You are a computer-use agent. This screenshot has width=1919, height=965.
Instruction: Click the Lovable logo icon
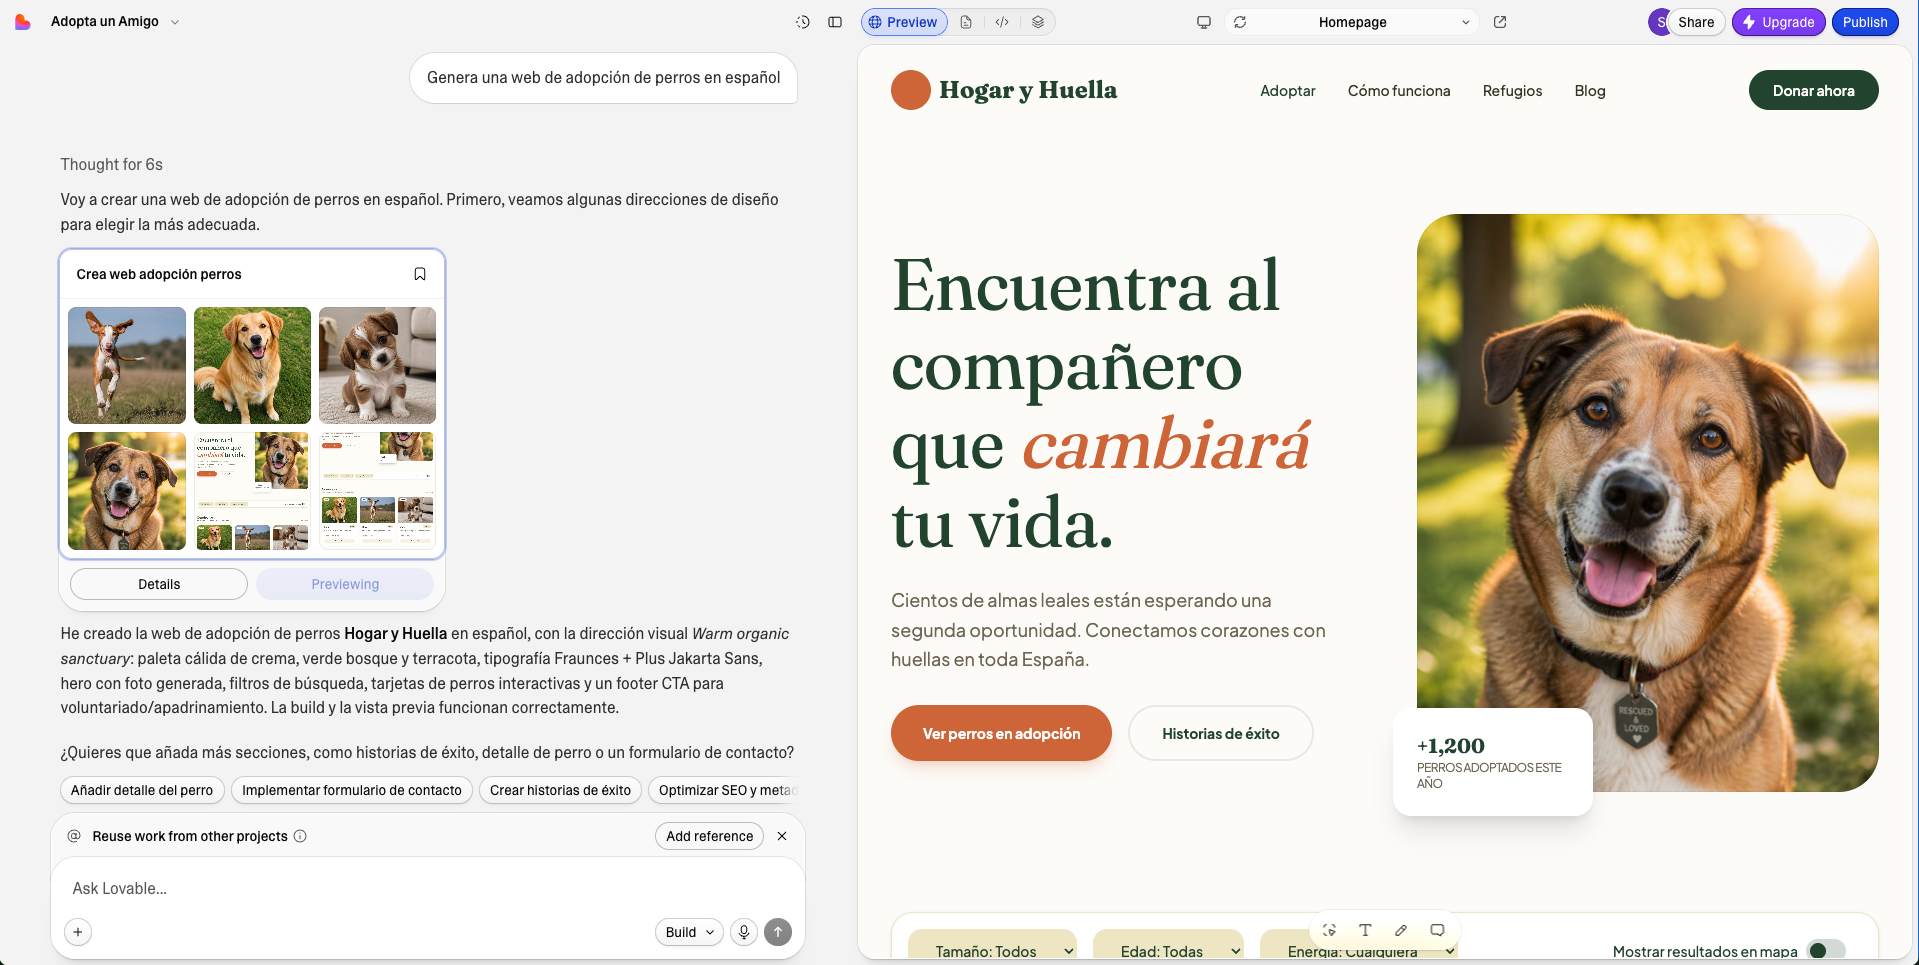pyautogui.click(x=23, y=22)
